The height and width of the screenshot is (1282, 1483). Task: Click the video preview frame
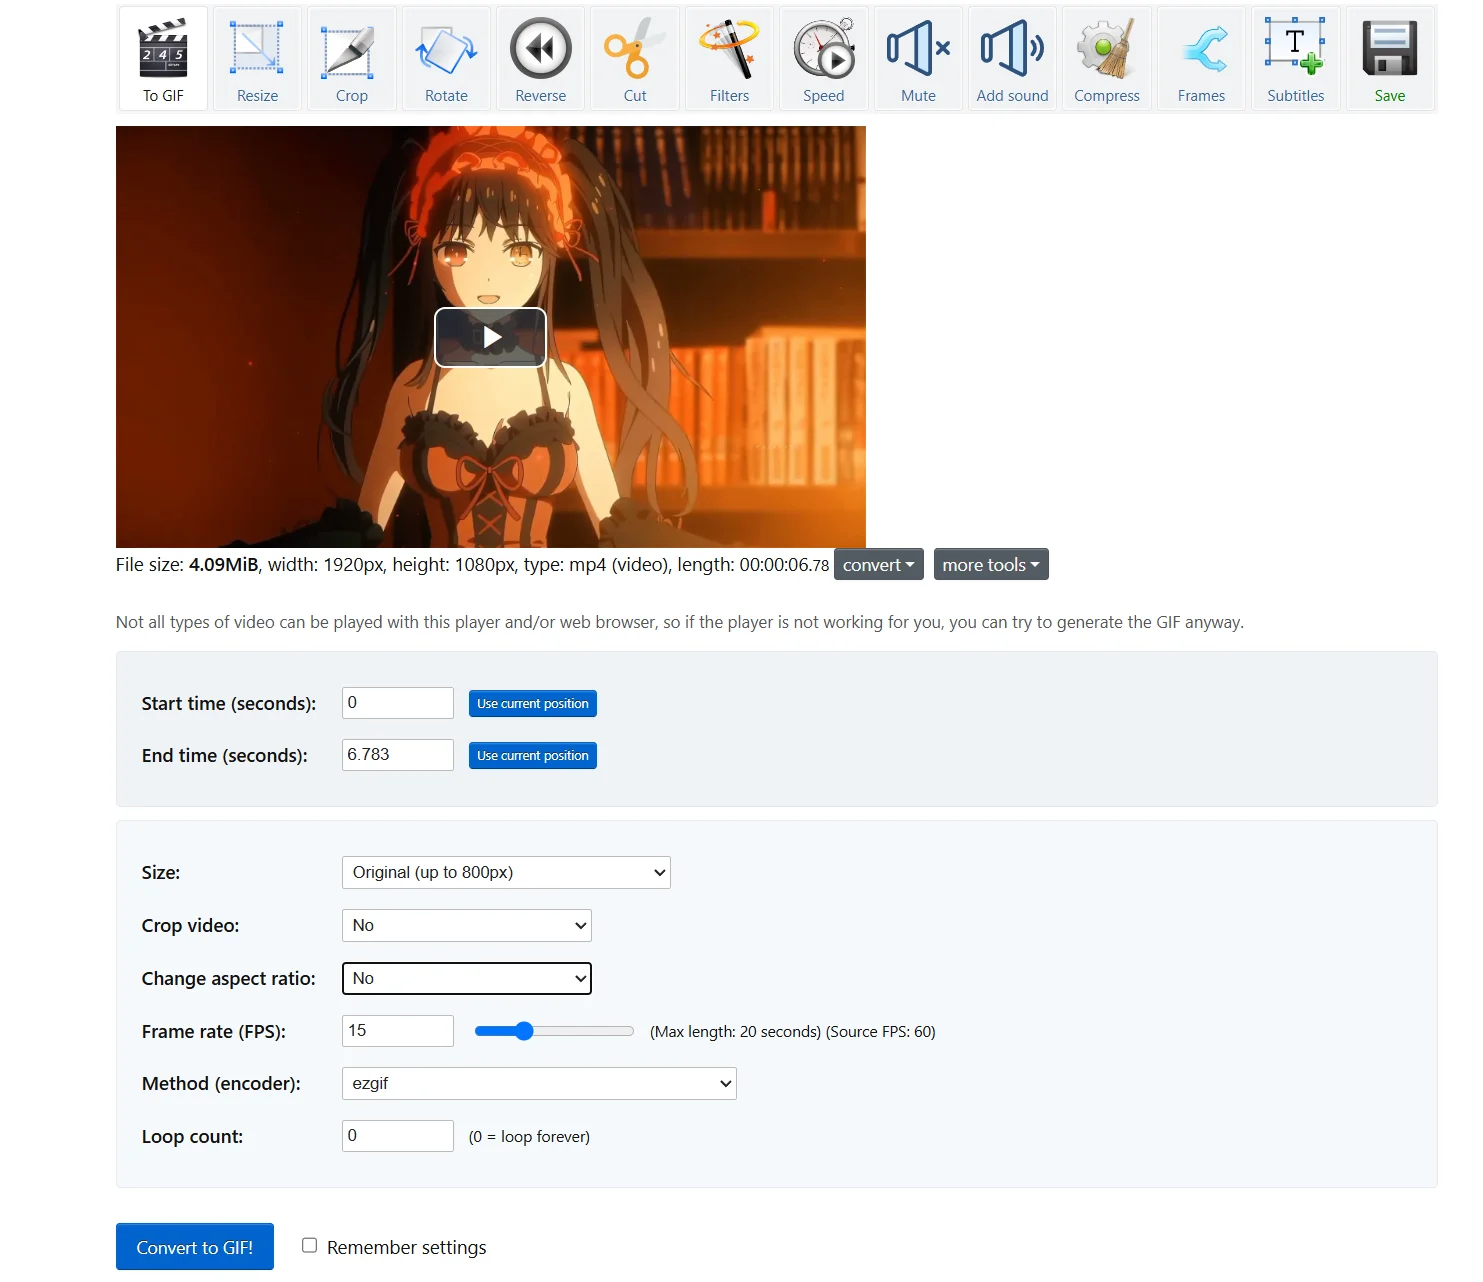(x=491, y=337)
